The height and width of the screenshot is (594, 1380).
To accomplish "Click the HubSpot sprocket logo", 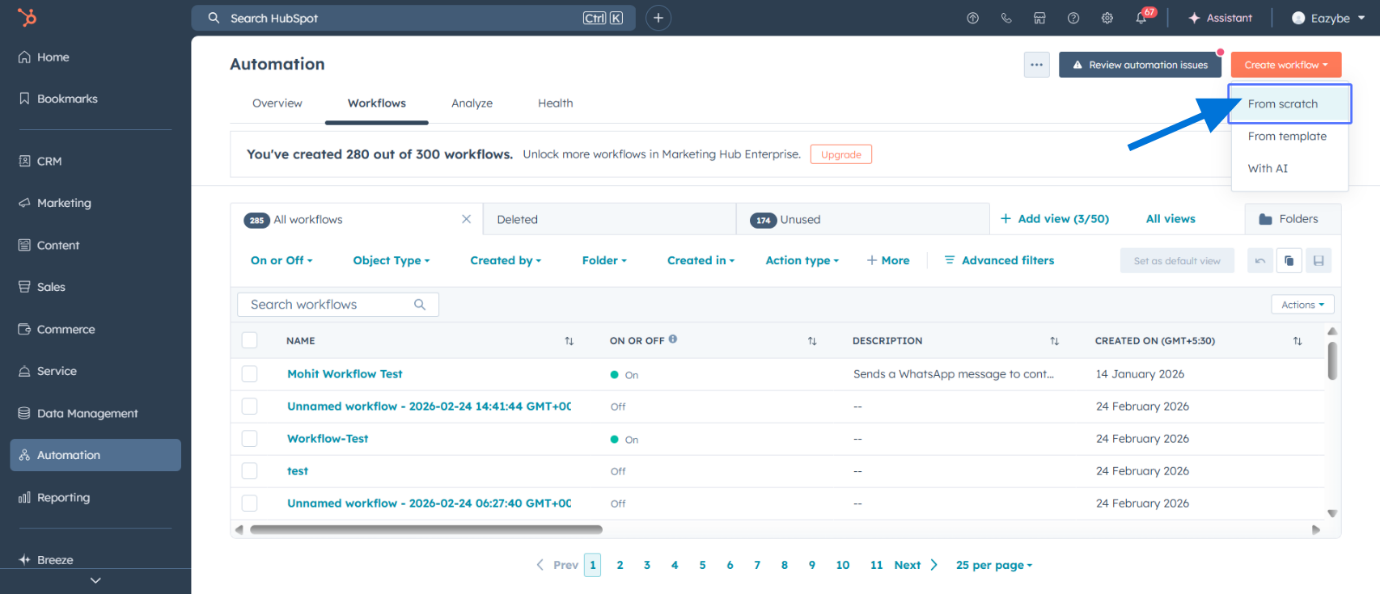I will [26, 17].
